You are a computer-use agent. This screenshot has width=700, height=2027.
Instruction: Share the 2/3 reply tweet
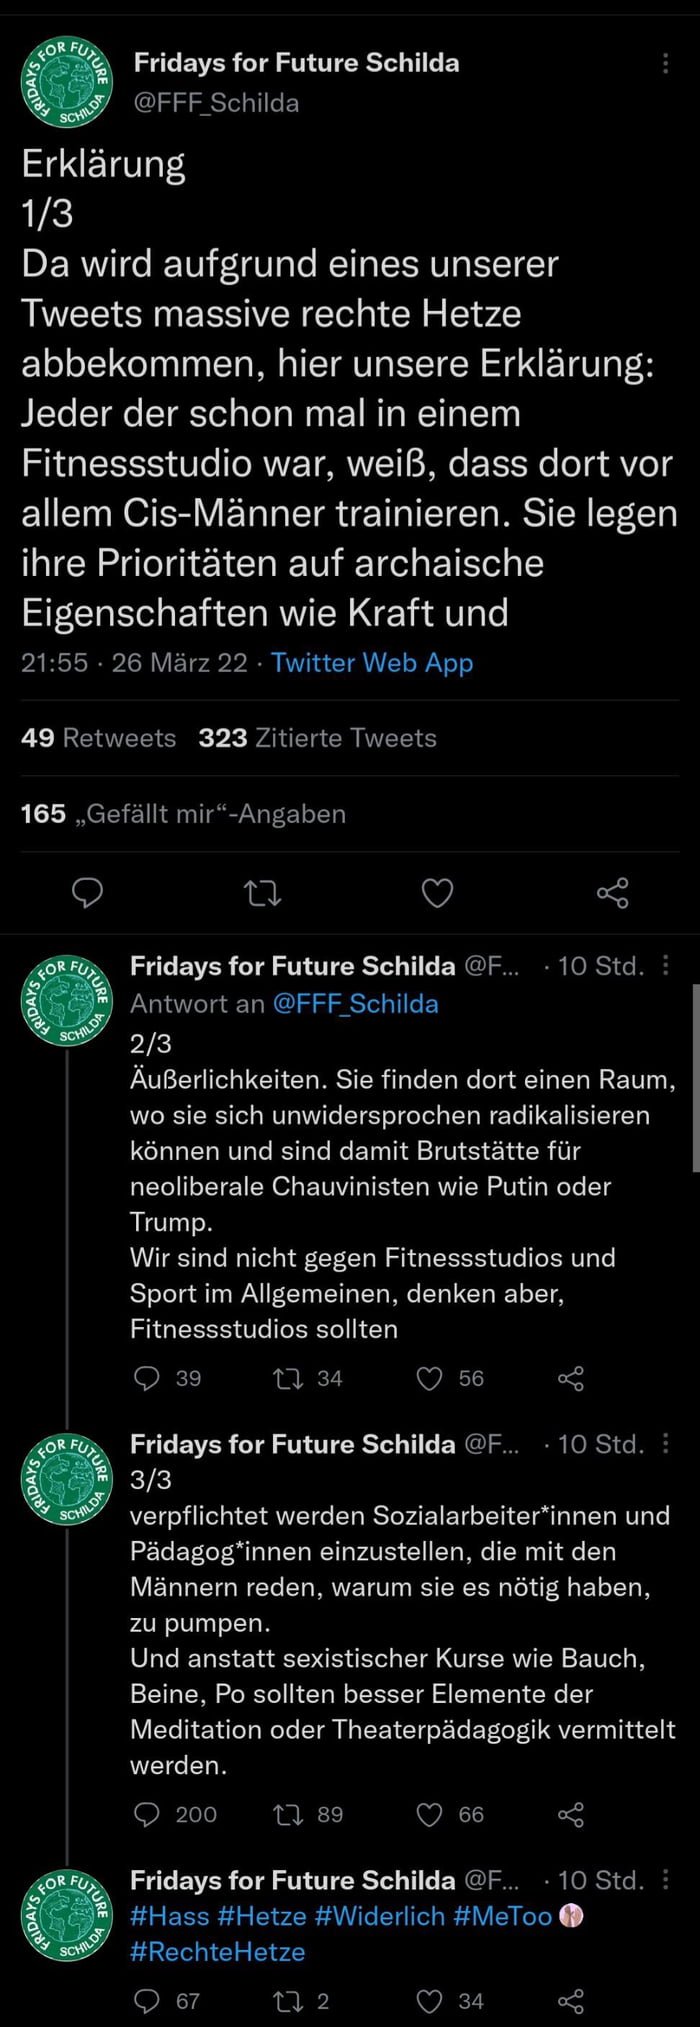point(570,1379)
